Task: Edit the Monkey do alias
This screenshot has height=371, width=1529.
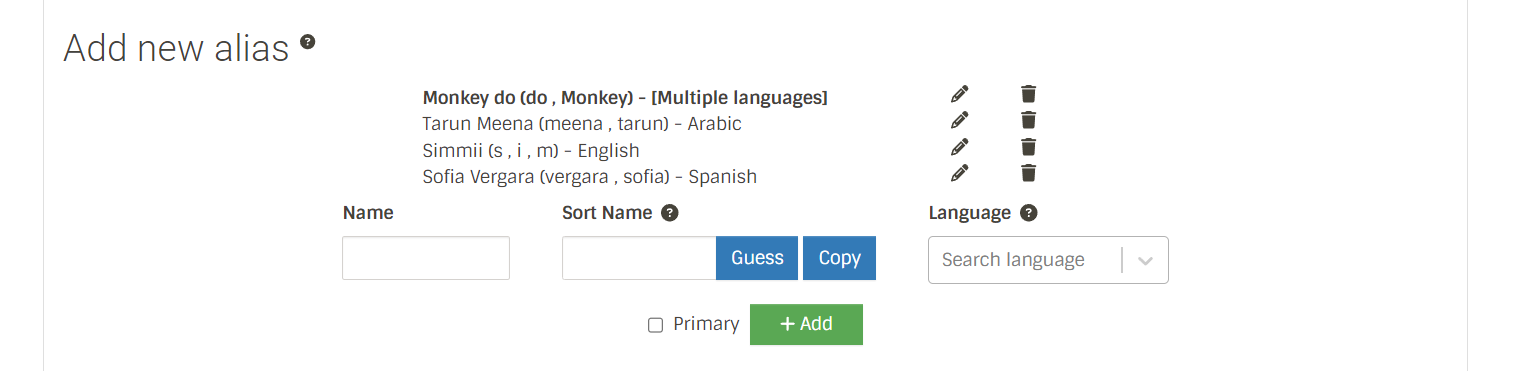Action: 960,94
